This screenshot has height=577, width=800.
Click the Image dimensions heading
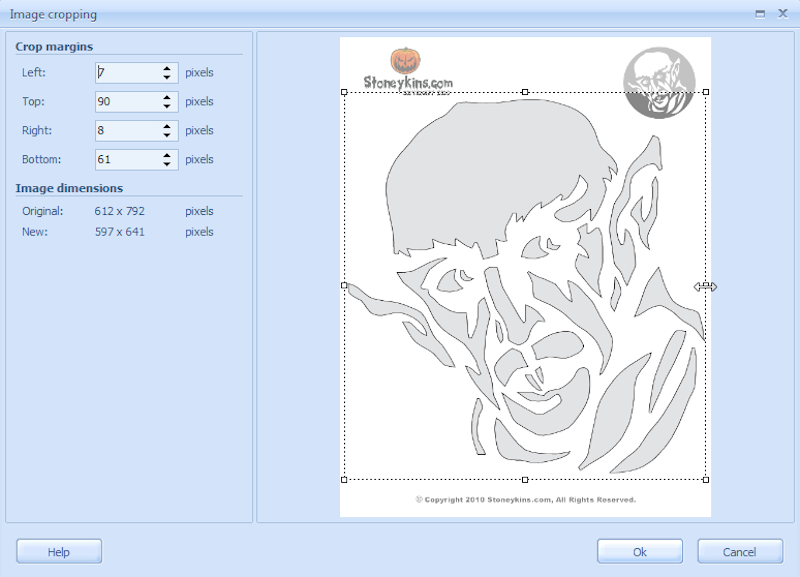pyautogui.click(x=69, y=188)
